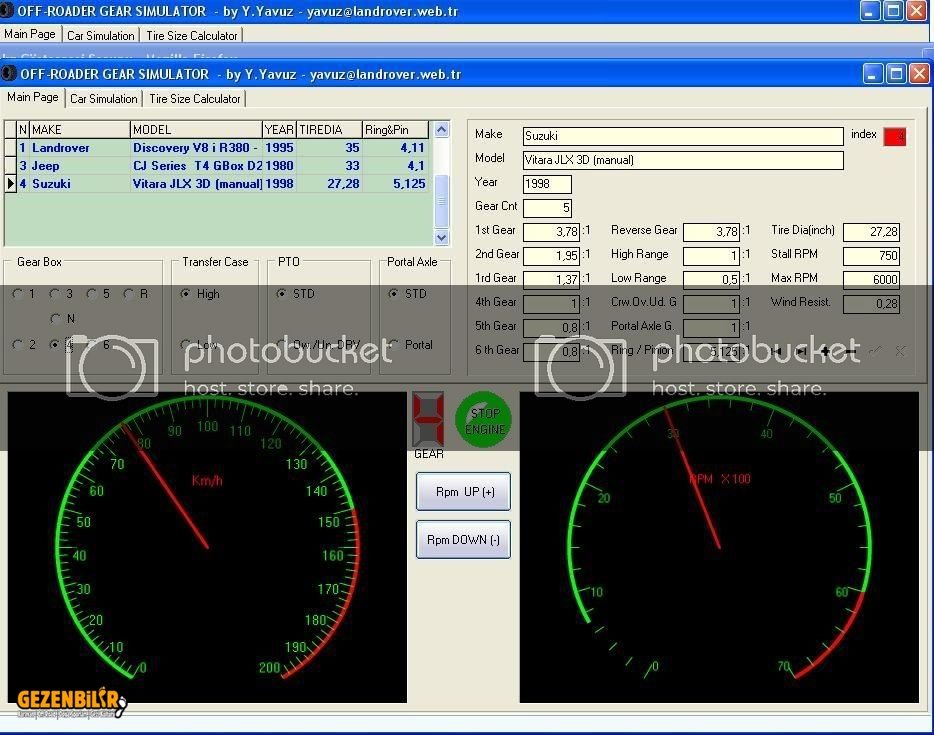Screen dimensions: 934x735
Task: Click the Rpm DOWN (-) button
Action: coord(463,540)
